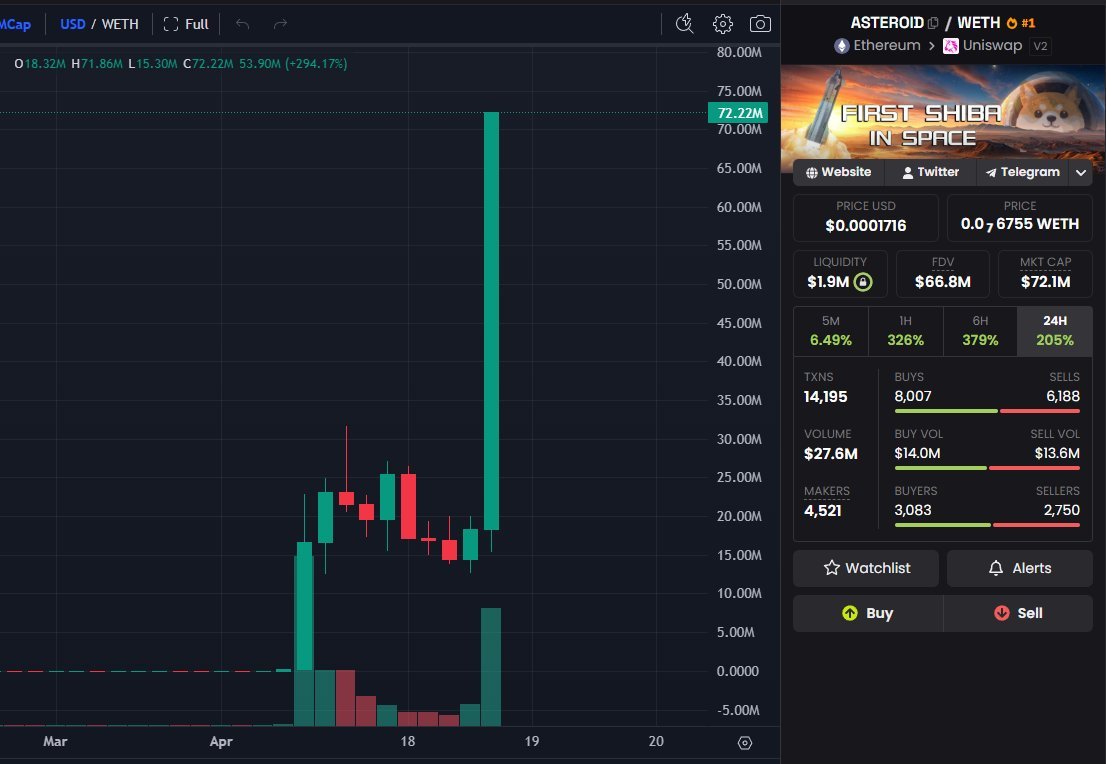
Task: Open the chart settings gear
Action: [723, 23]
